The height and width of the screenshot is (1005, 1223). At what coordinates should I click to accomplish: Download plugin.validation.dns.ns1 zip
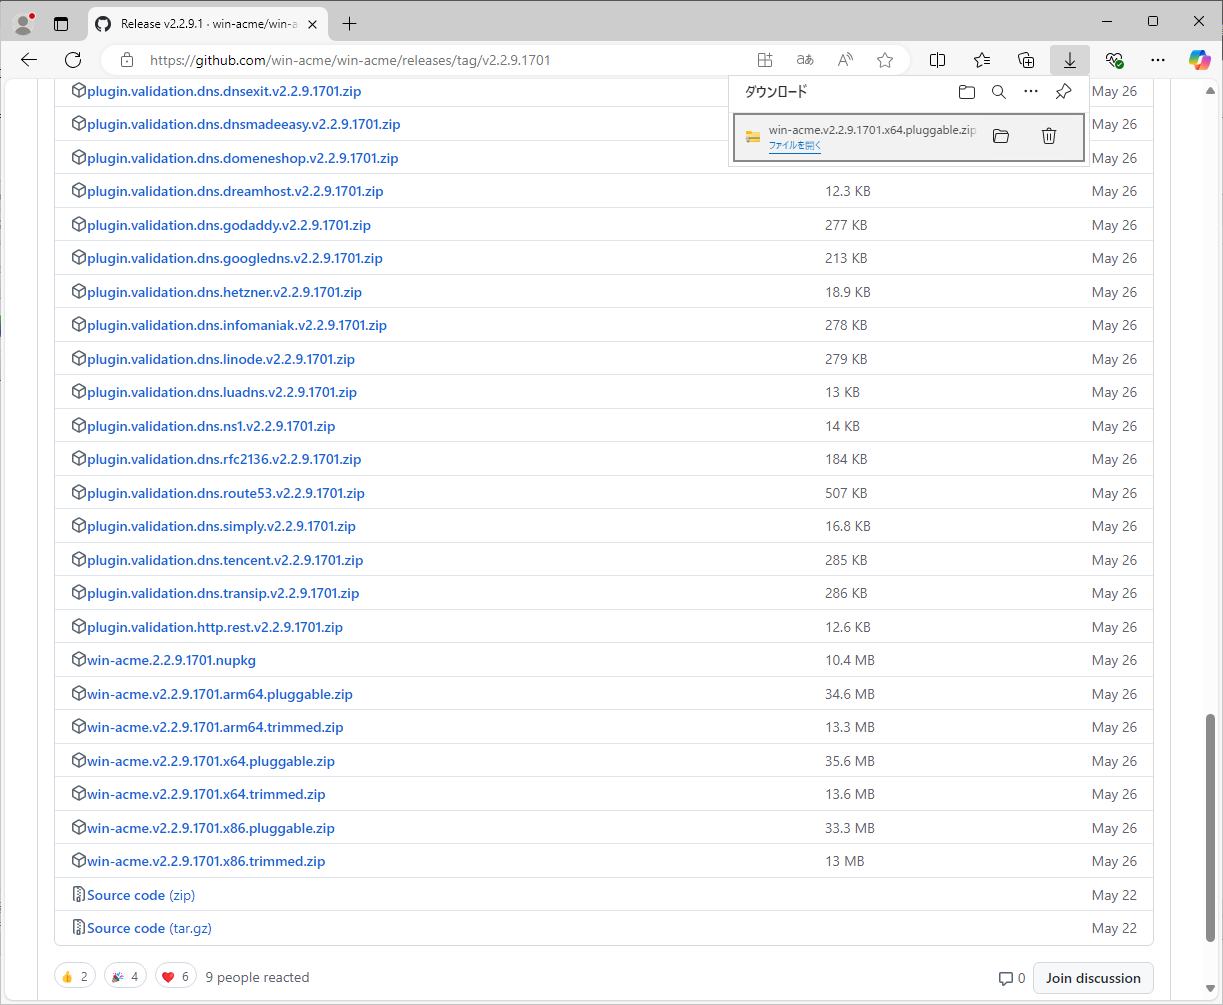click(x=211, y=426)
